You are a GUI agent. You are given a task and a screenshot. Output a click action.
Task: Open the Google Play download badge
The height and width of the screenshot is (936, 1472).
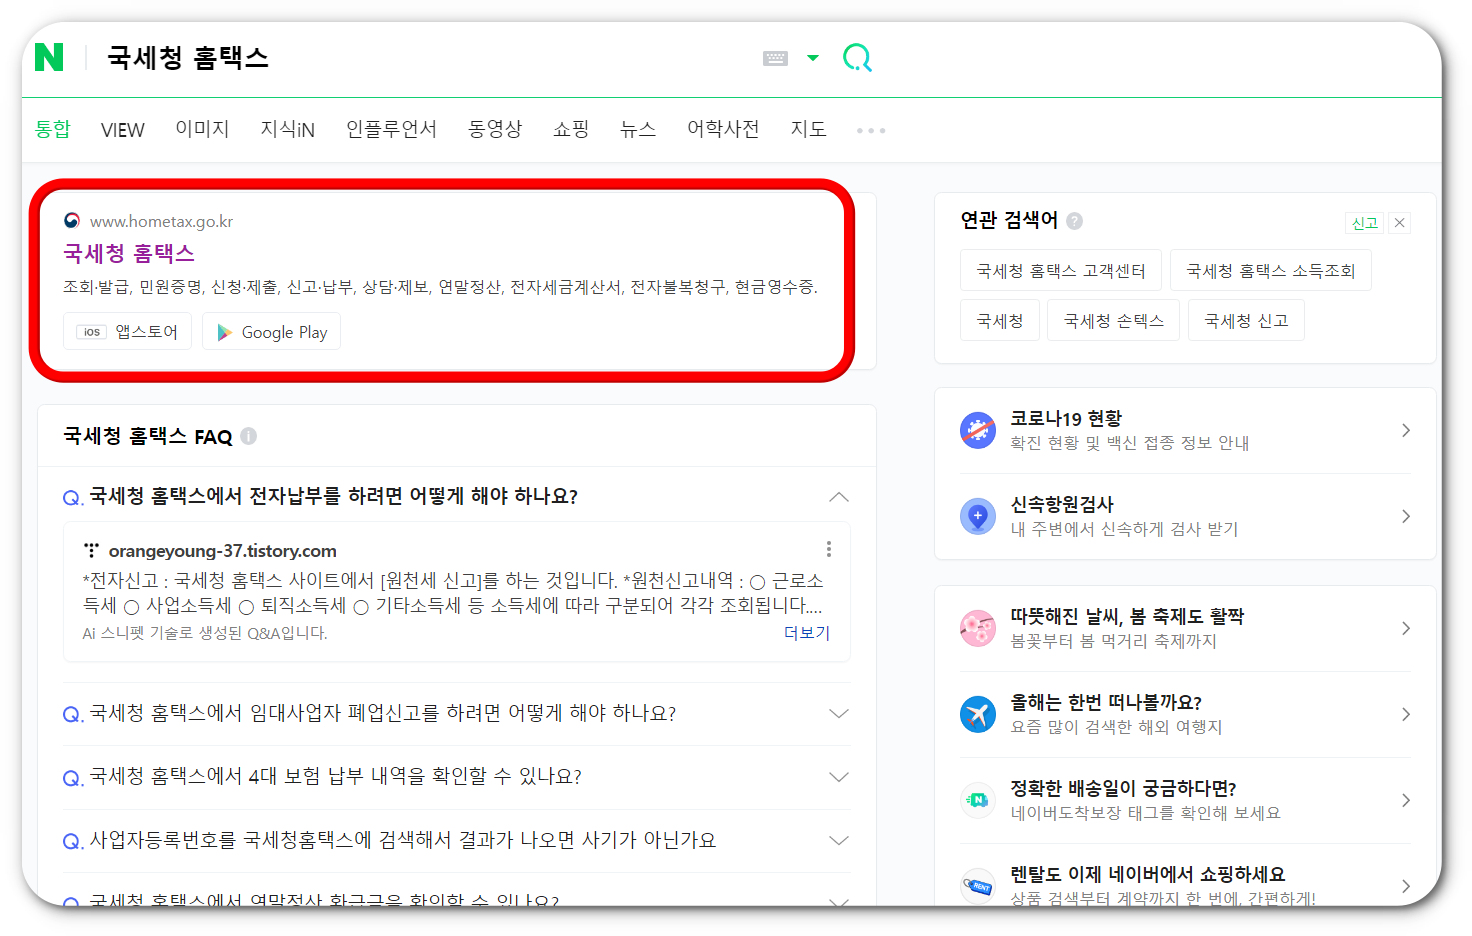pyautogui.click(x=271, y=331)
